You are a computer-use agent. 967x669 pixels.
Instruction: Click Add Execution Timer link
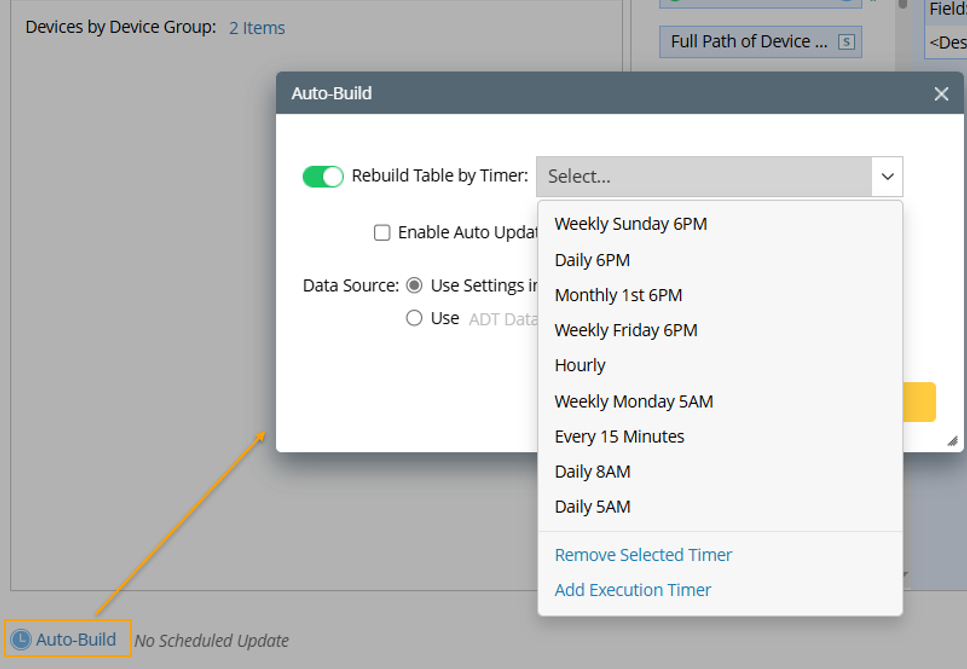pyautogui.click(x=633, y=590)
